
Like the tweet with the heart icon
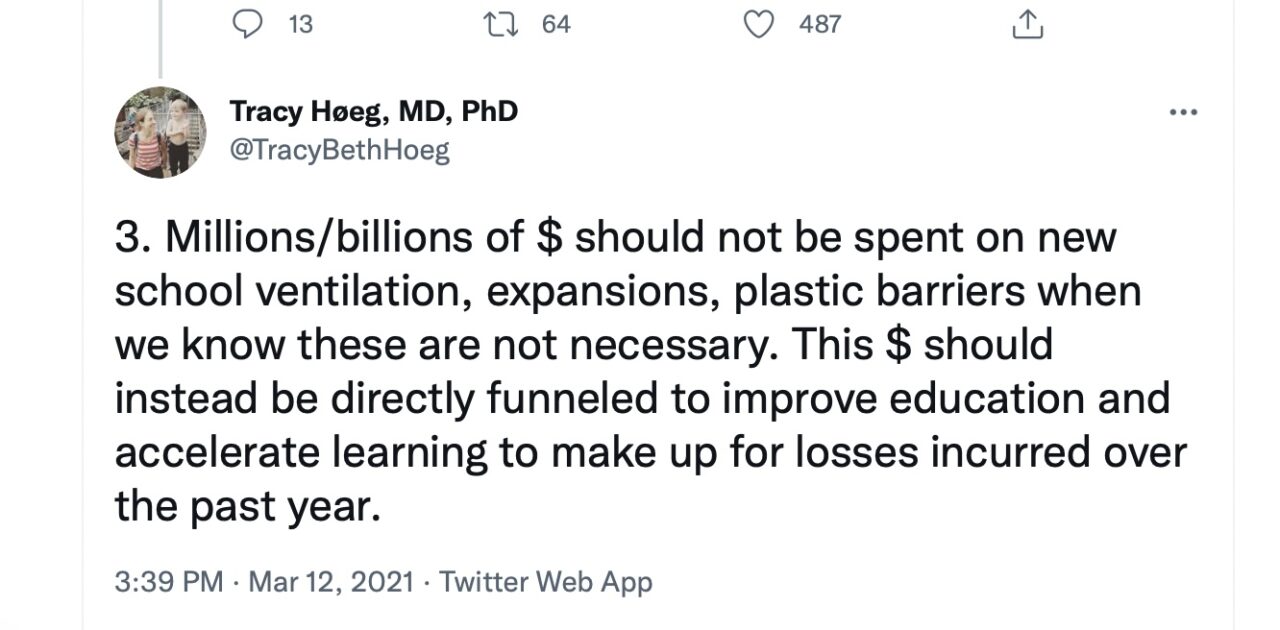(760, 25)
